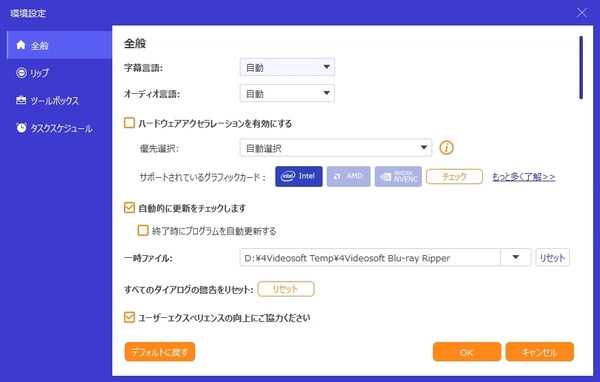Enable the ハードウェアアクセラレーションを有効にする checkbox
The image size is (600, 382).
click(x=129, y=123)
